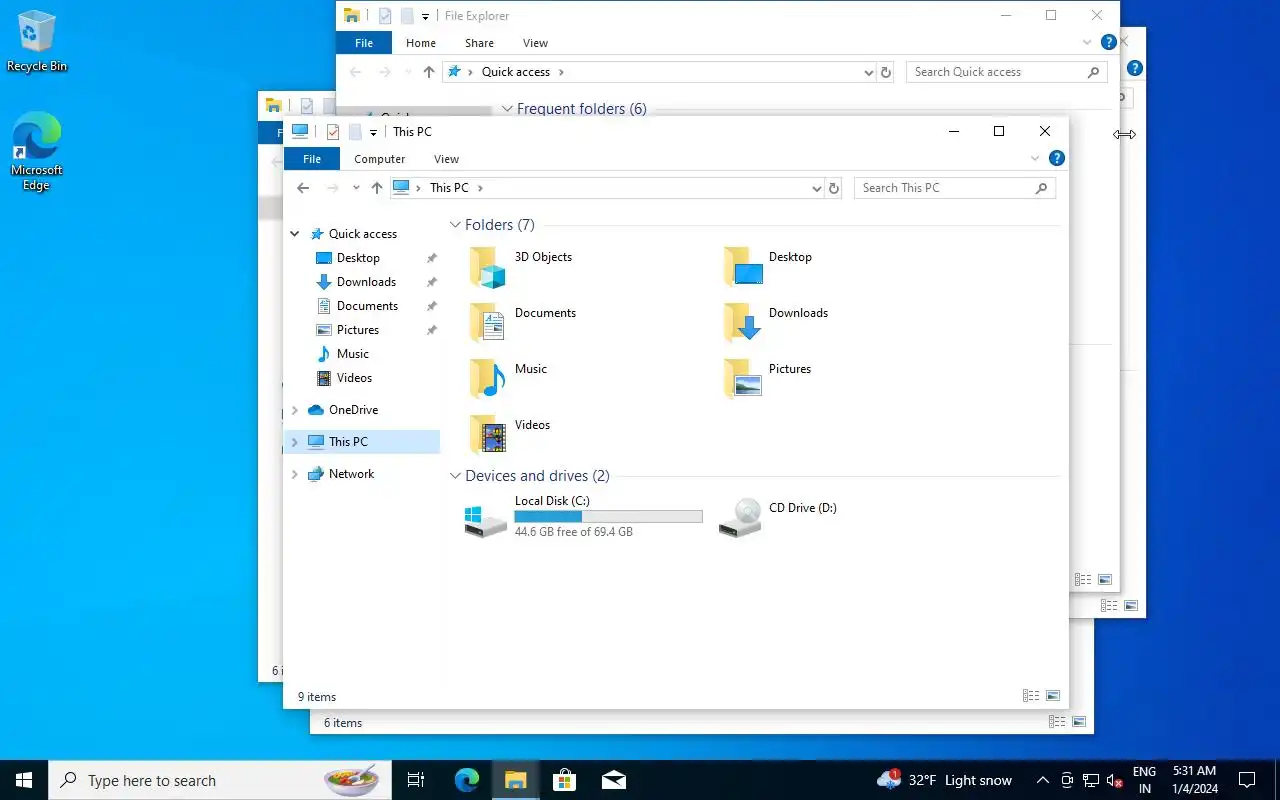Click the Local Disk (C:) usage bar
The image size is (1280, 800).
pyautogui.click(x=608, y=516)
